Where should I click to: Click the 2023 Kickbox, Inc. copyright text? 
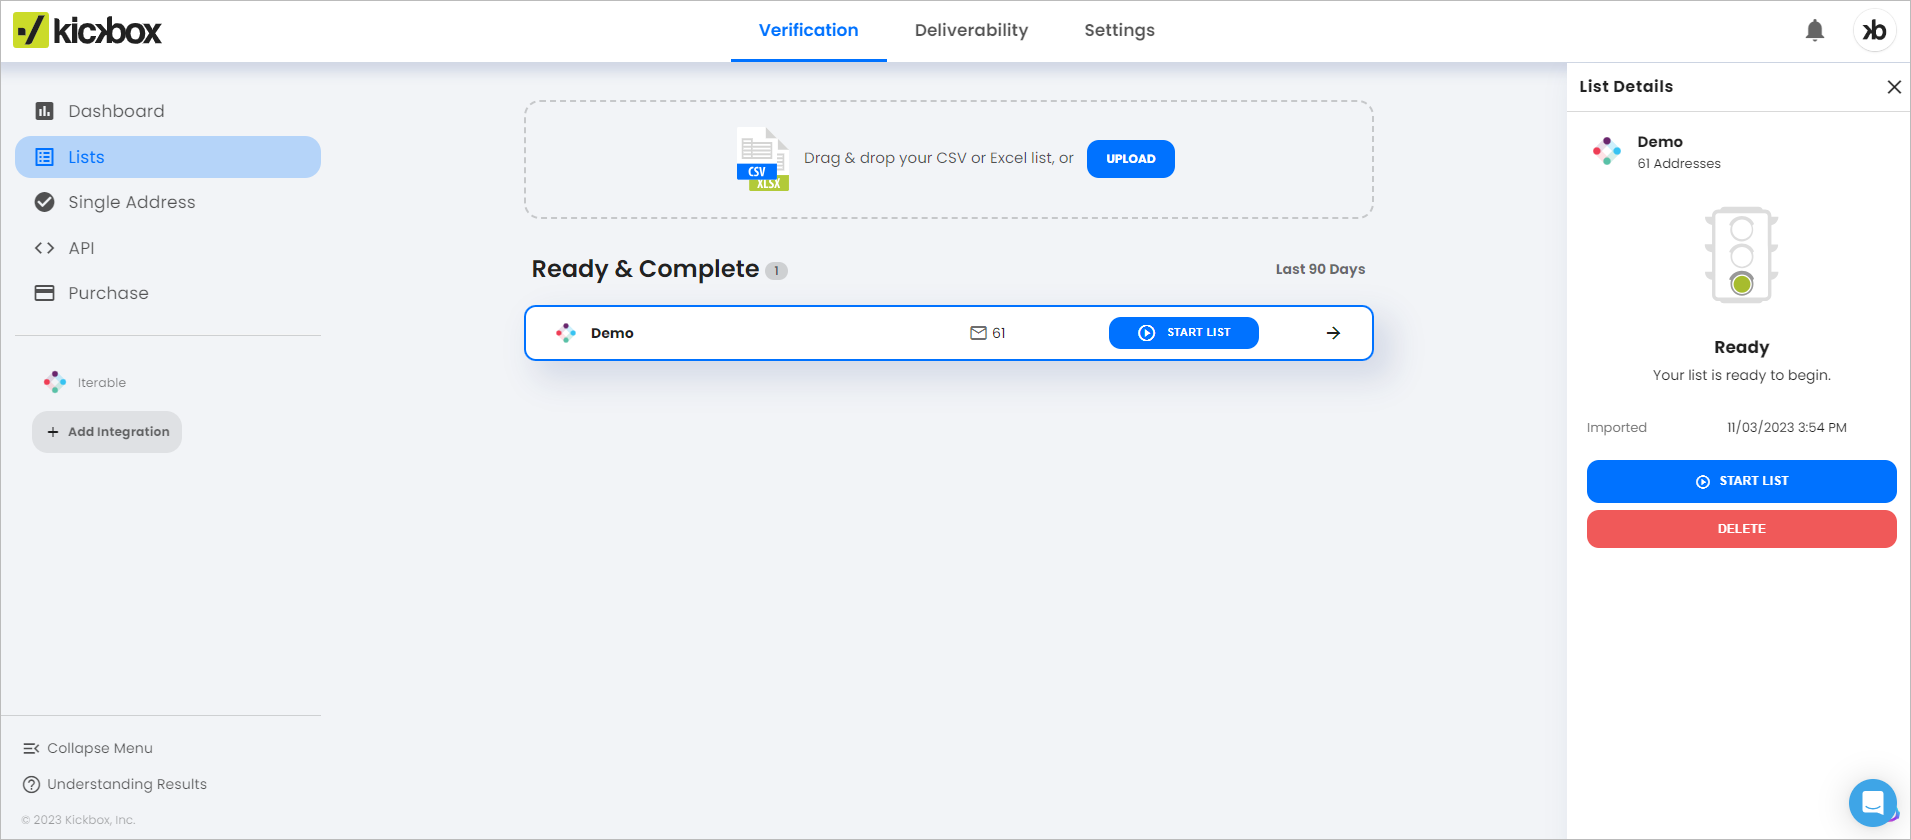pos(79,820)
